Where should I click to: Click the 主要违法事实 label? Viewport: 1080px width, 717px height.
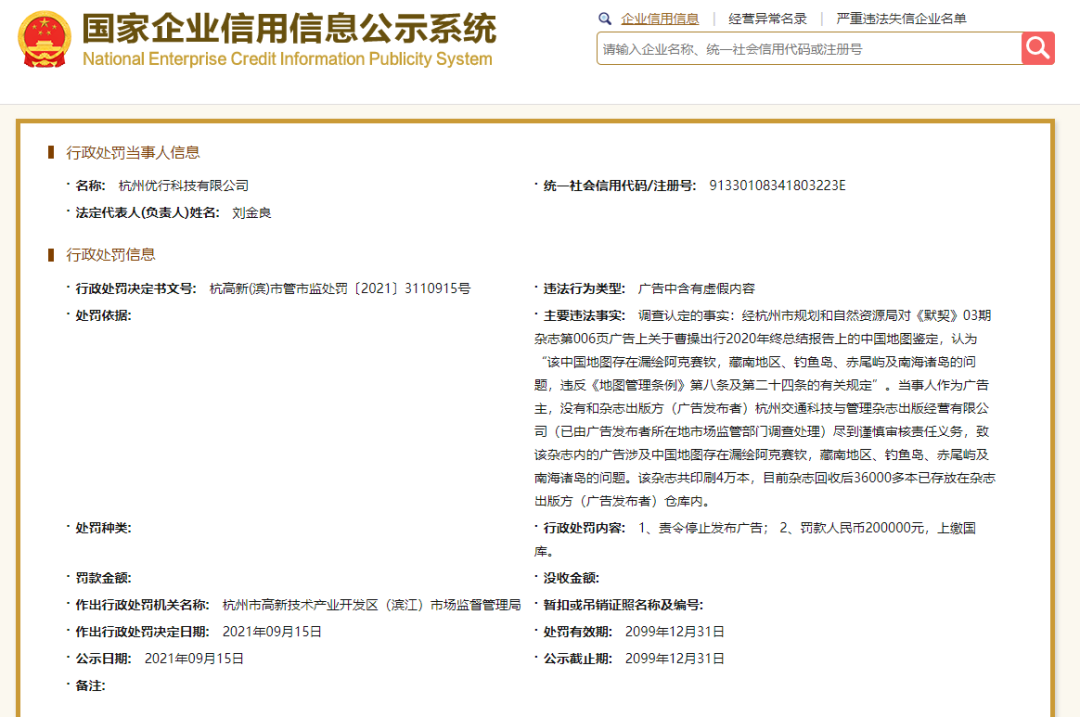tap(584, 315)
